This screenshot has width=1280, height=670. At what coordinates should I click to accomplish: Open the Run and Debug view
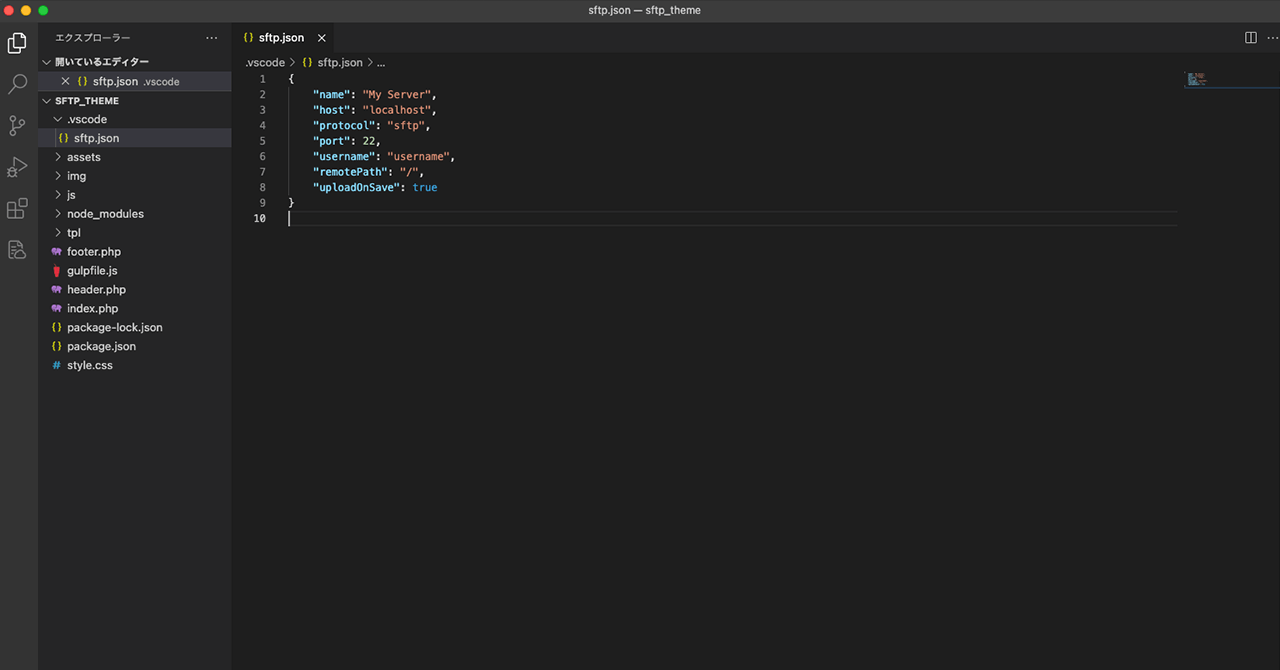click(x=17, y=167)
